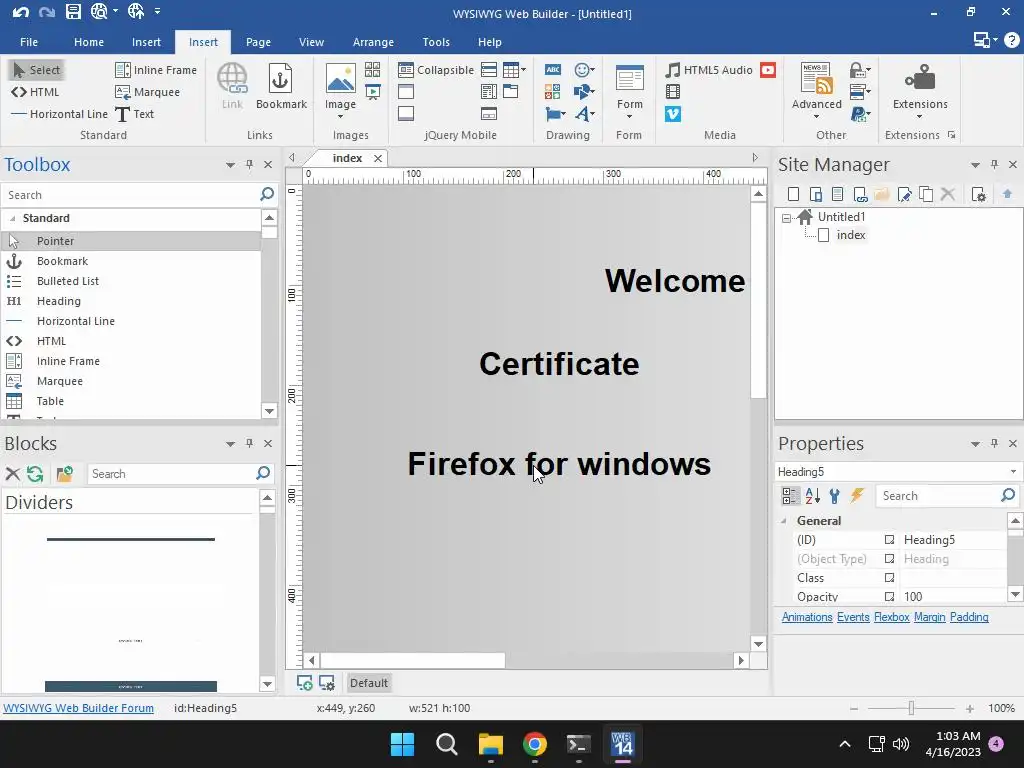Open the Padding link in Properties
Viewport: 1024px width, 768px height.
coord(969,617)
